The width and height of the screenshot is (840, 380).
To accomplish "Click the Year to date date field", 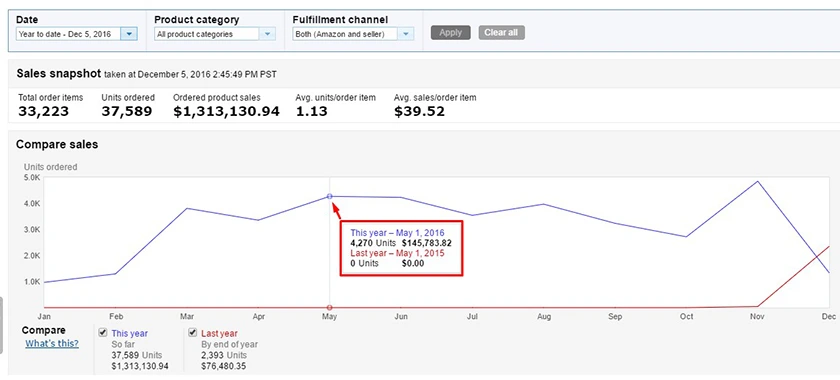I will click(69, 34).
